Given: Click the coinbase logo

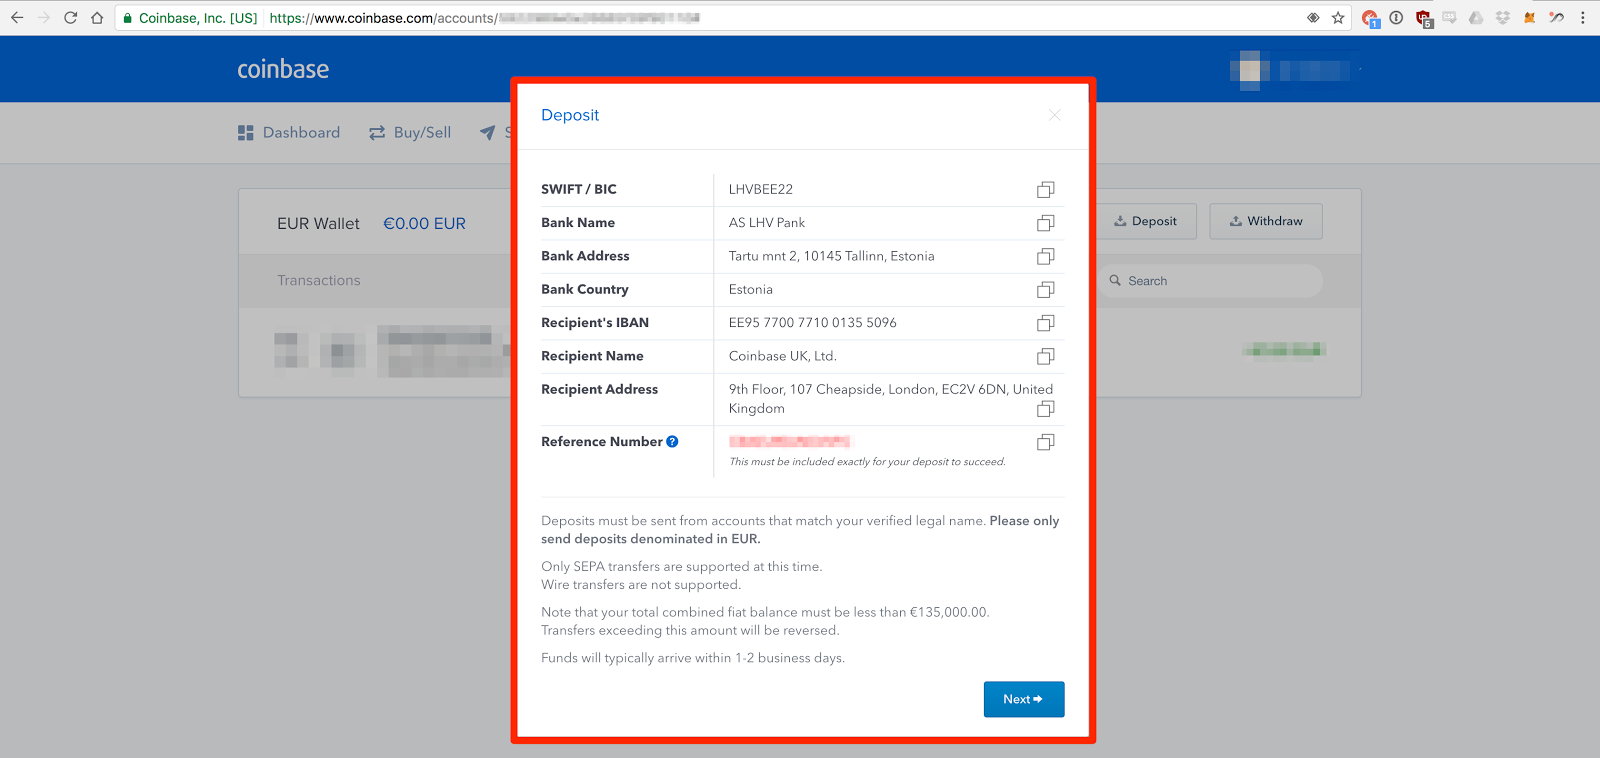Looking at the screenshot, I should pyautogui.click(x=283, y=69).
